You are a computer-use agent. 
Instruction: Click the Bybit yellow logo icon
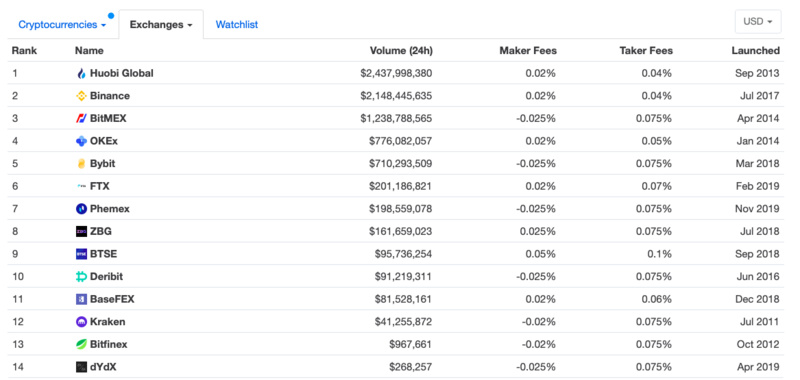(x=81, y=164)
